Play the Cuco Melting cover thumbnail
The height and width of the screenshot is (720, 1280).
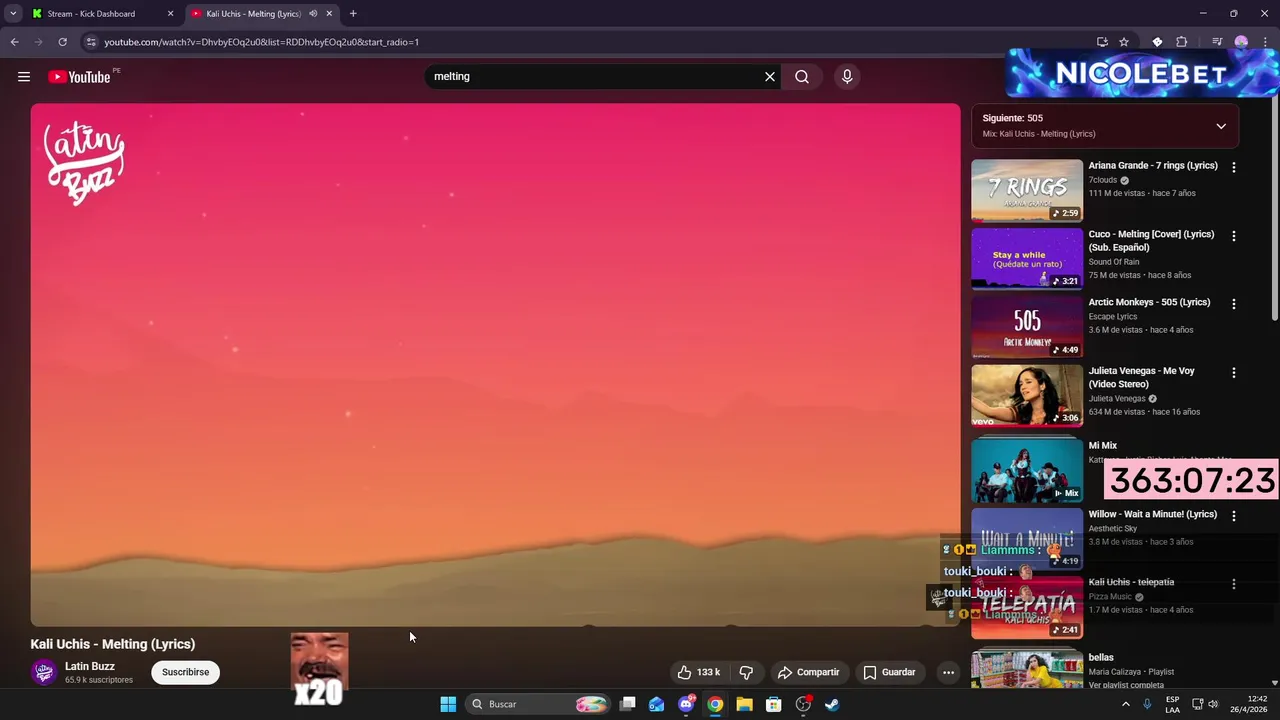(1027, 259)
